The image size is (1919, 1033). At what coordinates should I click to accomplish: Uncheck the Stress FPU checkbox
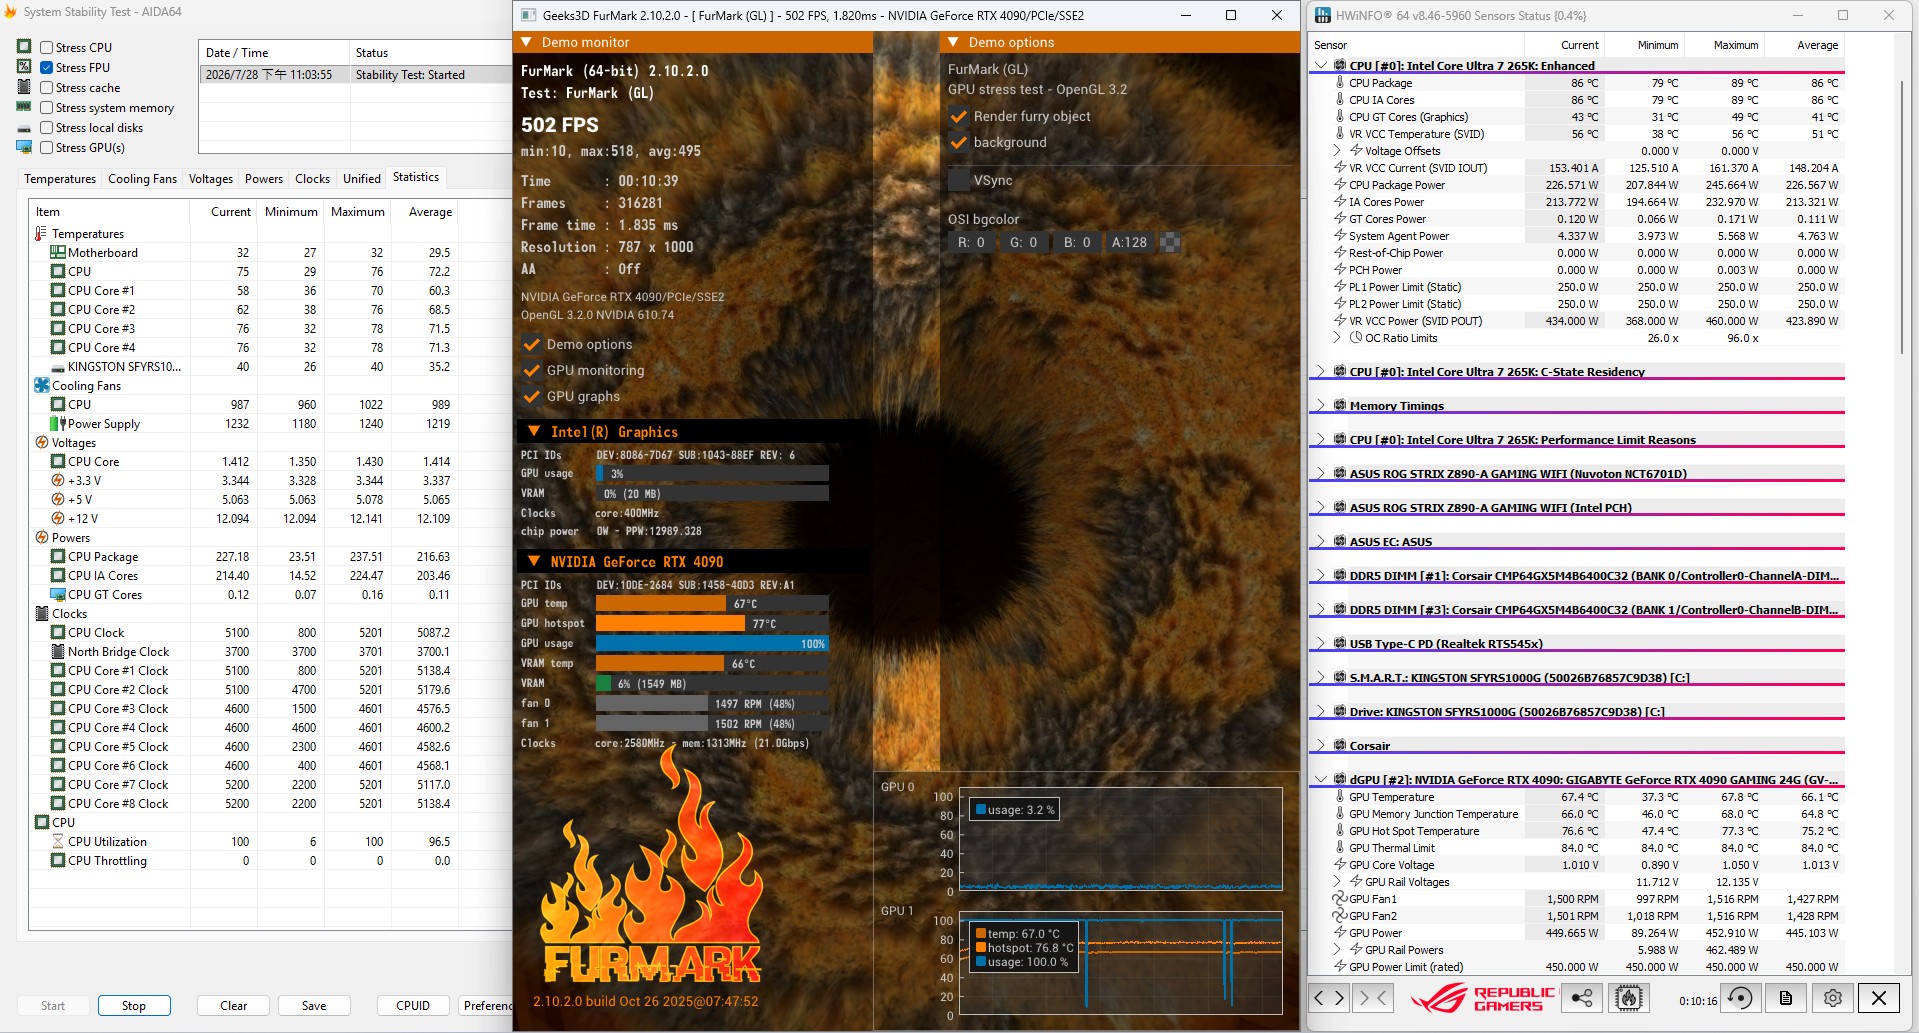tap(46, 67)
